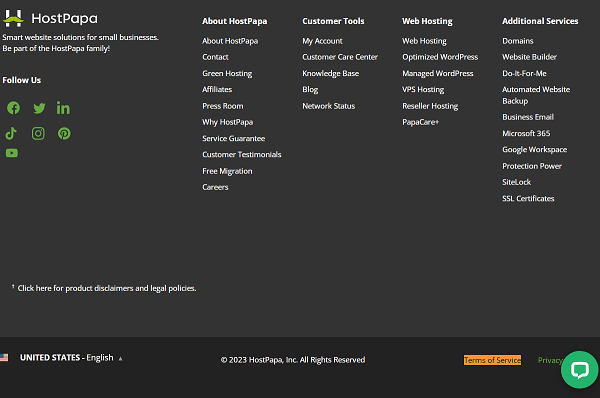Viewport: 600px width, 398px height.
Task: Click PapaCare+ link
Action: click(421, 122)
